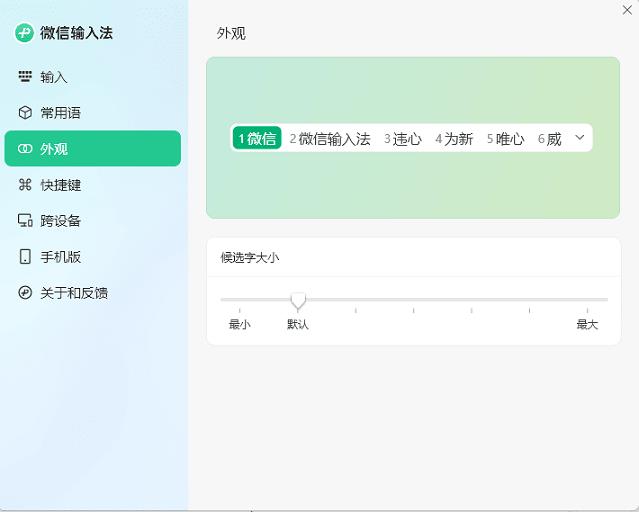The height and width of the screenshot is (512, 639).
Task: Expand the candidate bar chevron arrow
Action: tap(580, 138)
